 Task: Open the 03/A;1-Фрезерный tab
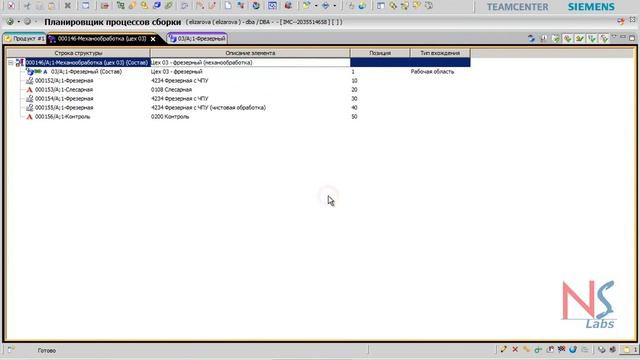coord(198,39)
